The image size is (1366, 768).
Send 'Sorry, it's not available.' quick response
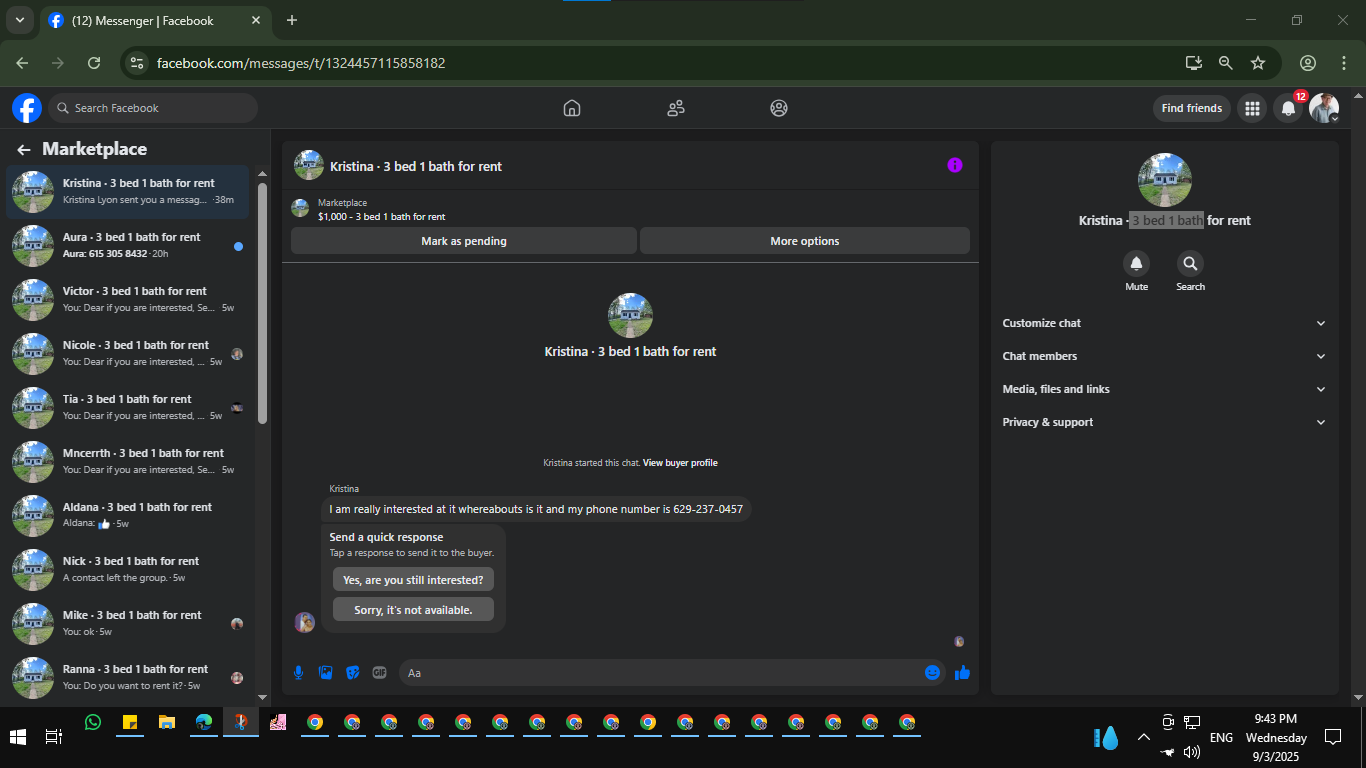413,610
